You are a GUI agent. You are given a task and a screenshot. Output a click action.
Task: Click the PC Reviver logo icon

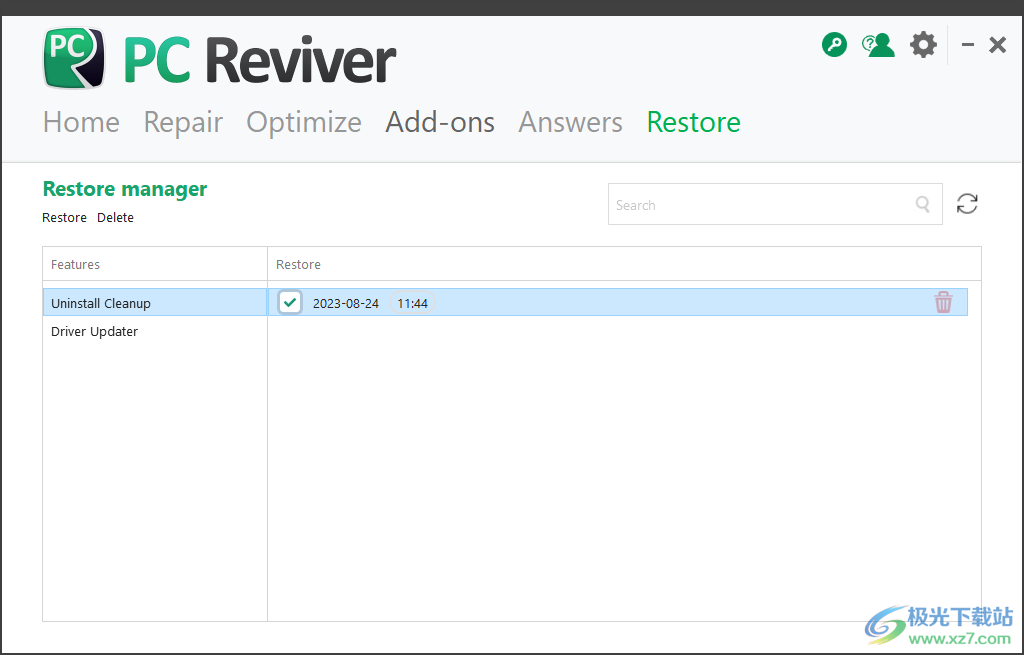point(74,58)
